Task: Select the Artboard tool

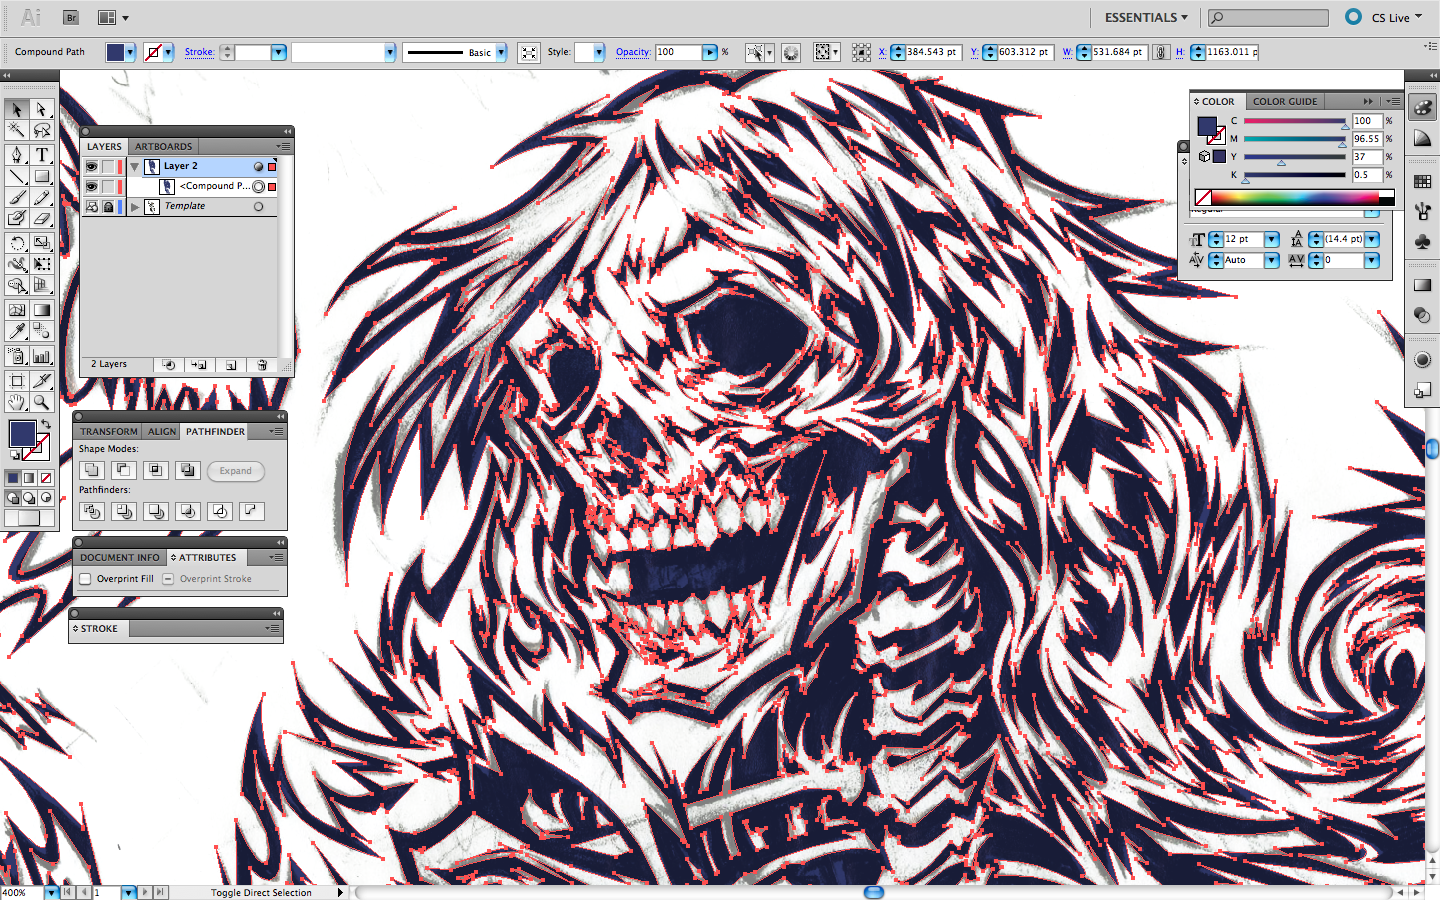Action: [x=17, y=381]
